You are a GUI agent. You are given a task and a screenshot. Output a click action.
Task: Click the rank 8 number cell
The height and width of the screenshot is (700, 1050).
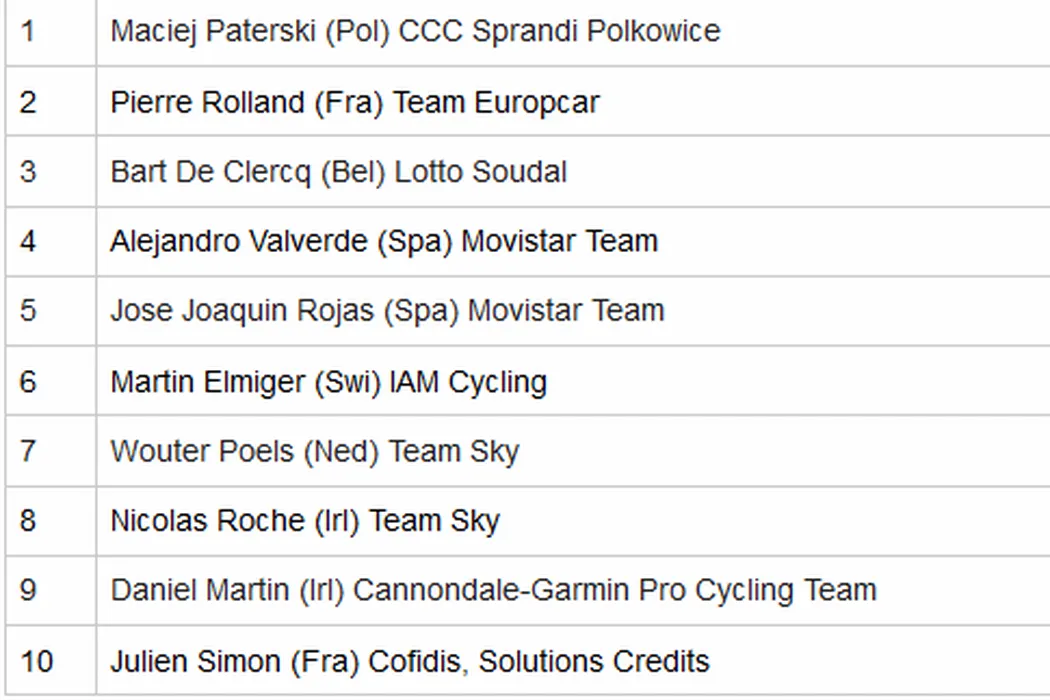coord(28,521)
